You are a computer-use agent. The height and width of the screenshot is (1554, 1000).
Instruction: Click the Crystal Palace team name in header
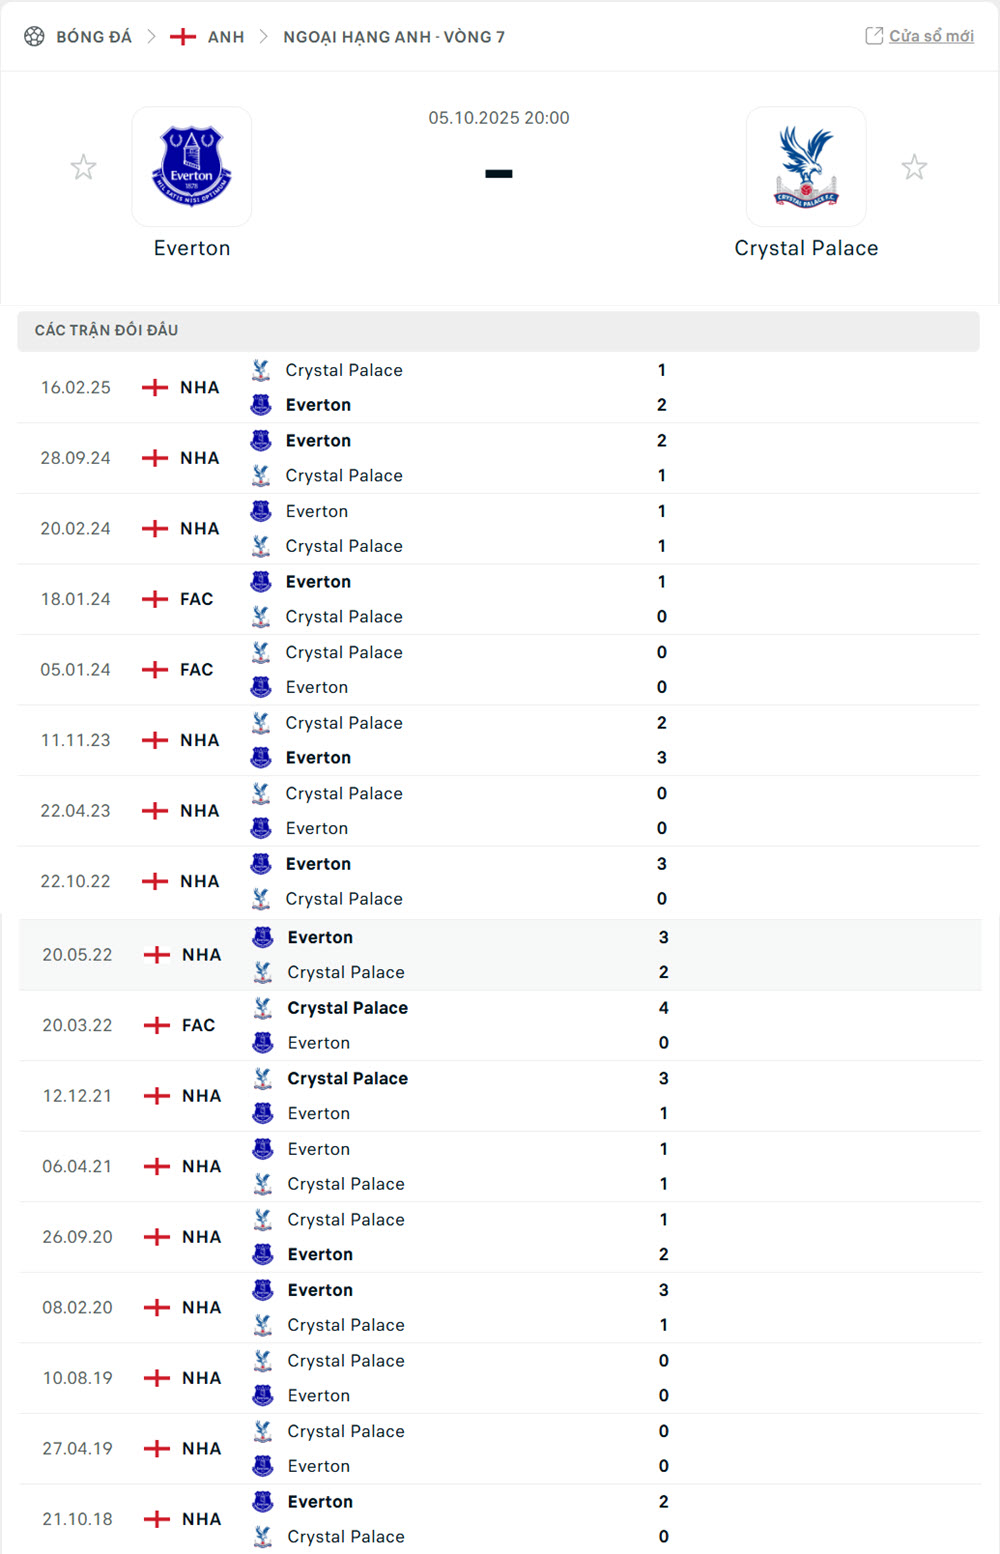pyautogui.click(x=806, y=248)
